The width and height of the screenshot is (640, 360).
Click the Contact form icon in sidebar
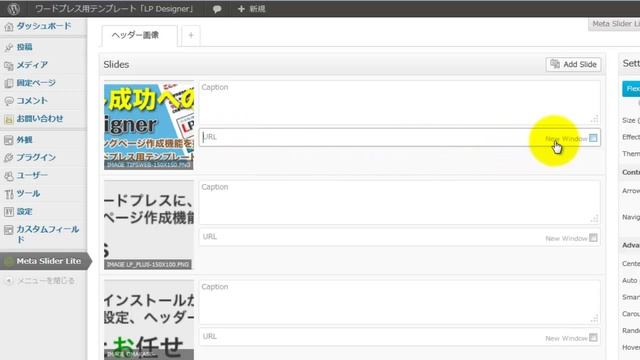point(9,119)
